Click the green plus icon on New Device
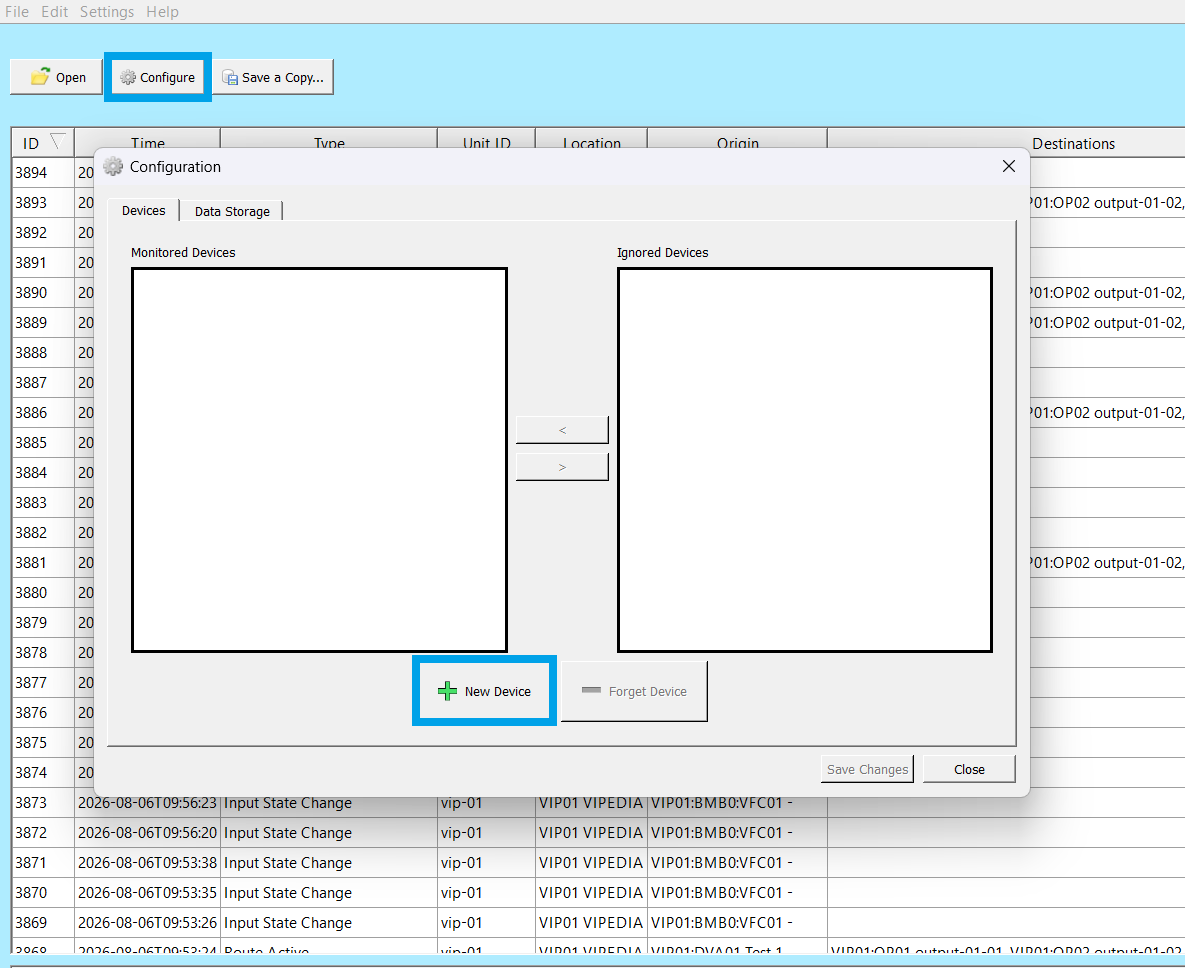Screen dimensions: 1185x968 click(x=447, y=691)
